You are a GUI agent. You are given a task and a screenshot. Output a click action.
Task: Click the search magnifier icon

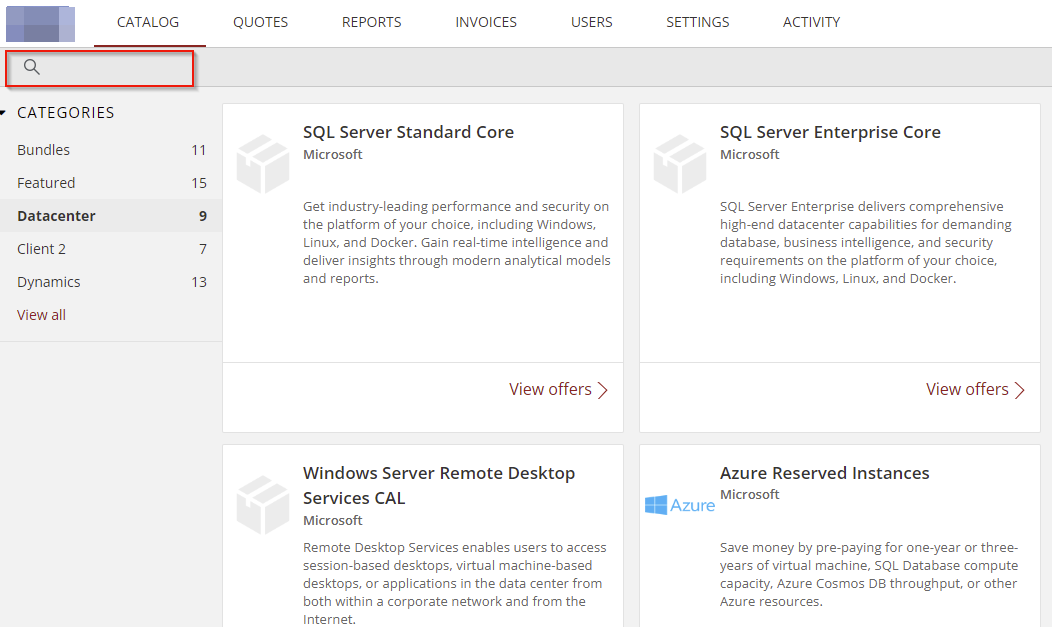pos(32,67)
